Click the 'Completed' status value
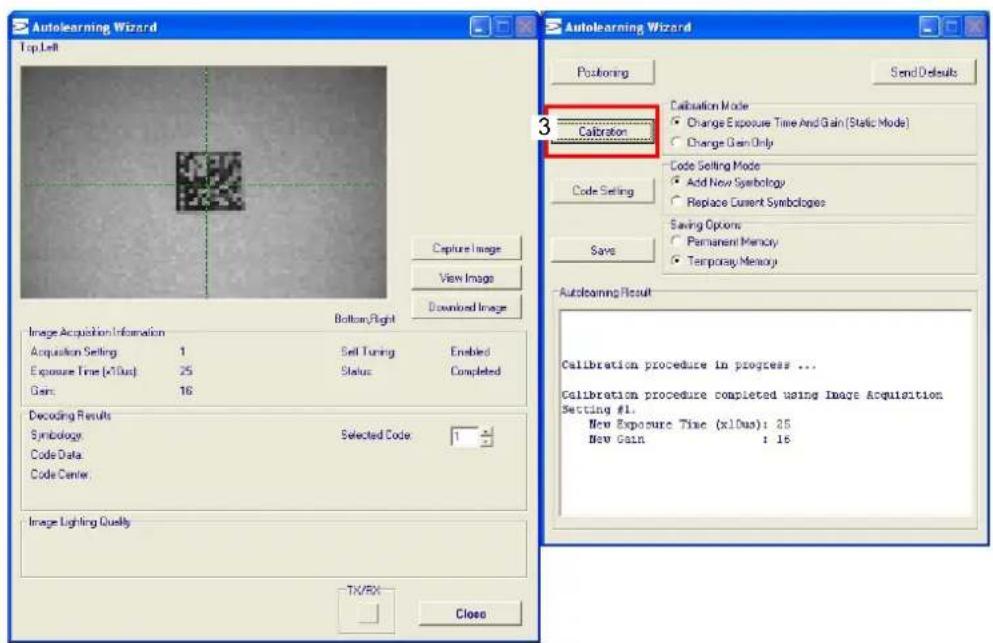This screenshot has height=643, width=993. pos(475,371)
